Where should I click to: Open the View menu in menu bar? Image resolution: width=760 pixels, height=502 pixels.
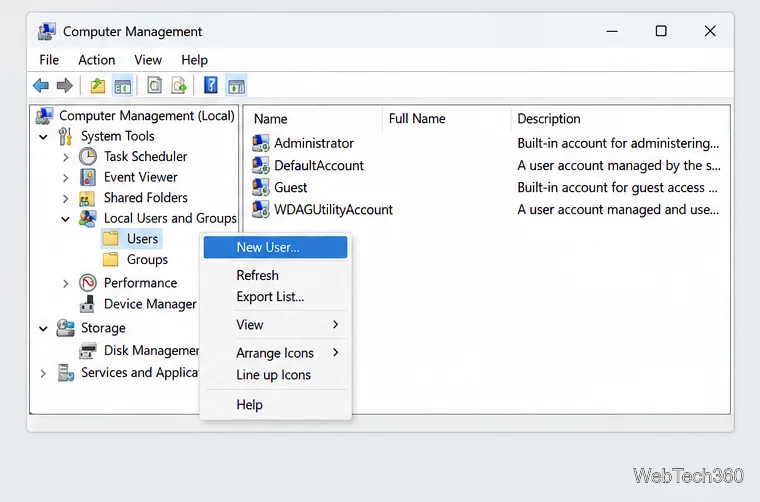148,60
